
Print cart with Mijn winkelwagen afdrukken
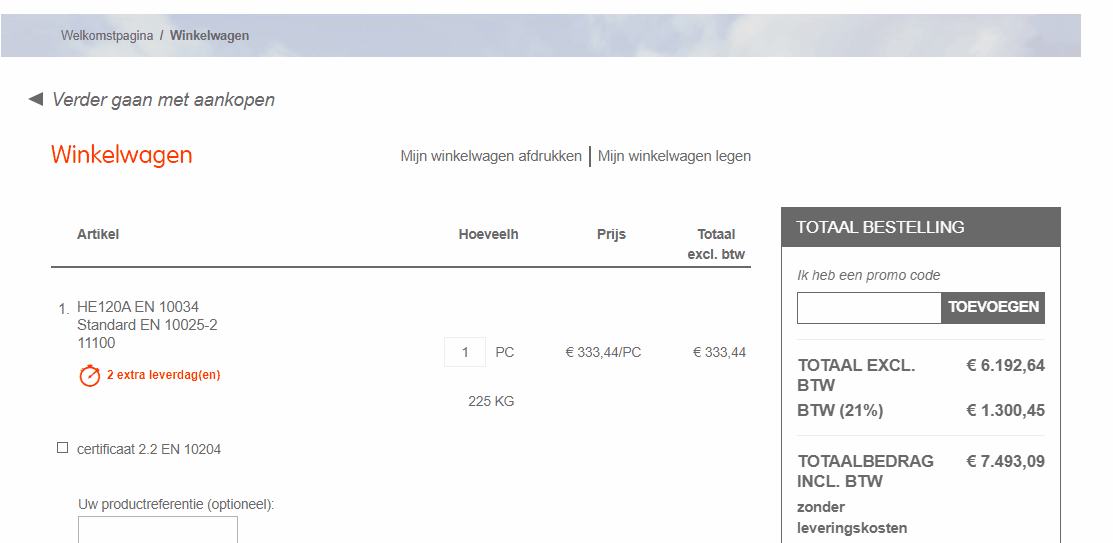tap(491, 156)
